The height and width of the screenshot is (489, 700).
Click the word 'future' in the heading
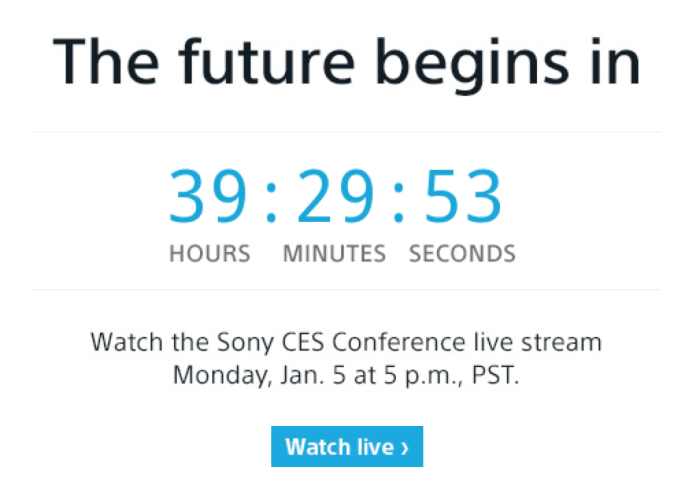267,62
